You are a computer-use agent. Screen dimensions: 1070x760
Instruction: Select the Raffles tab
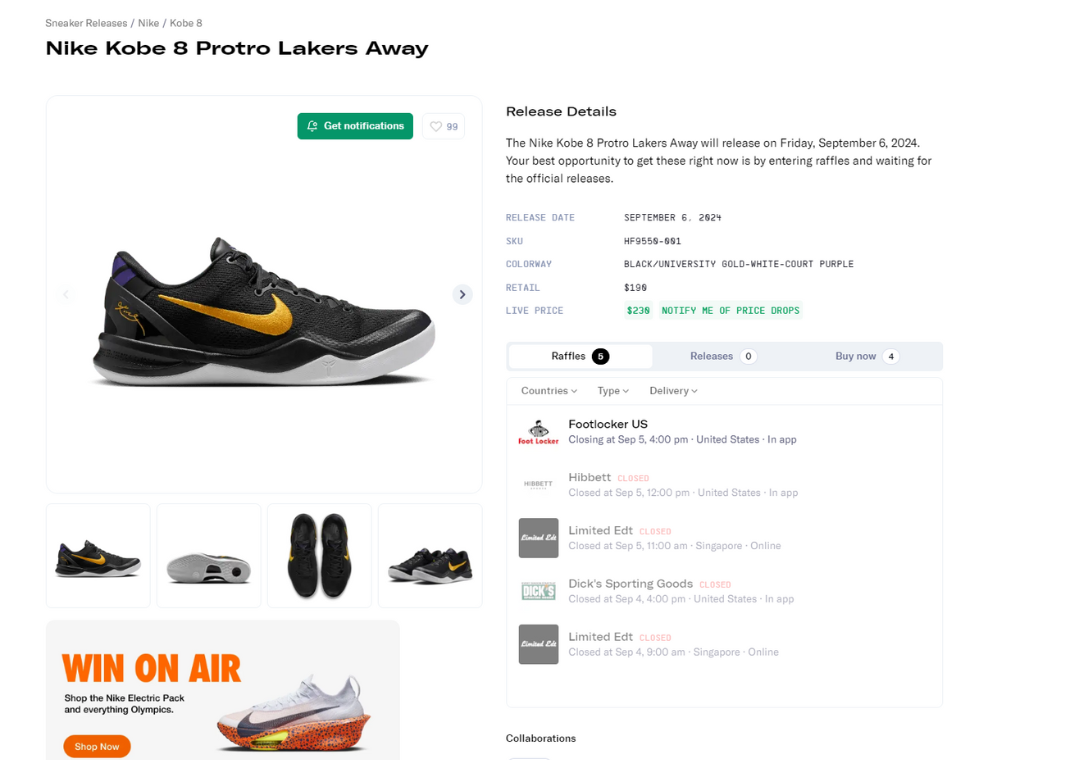[580, 356]
